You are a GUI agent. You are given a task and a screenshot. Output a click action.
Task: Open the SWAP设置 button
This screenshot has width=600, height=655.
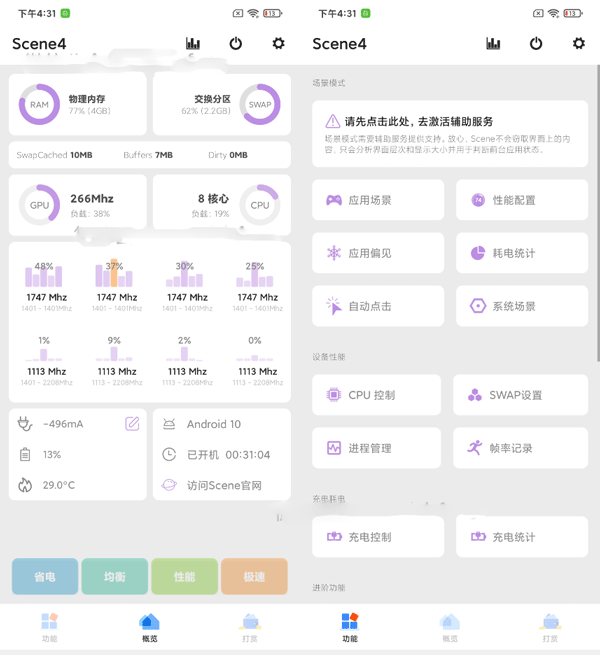(x=520, y=395)
